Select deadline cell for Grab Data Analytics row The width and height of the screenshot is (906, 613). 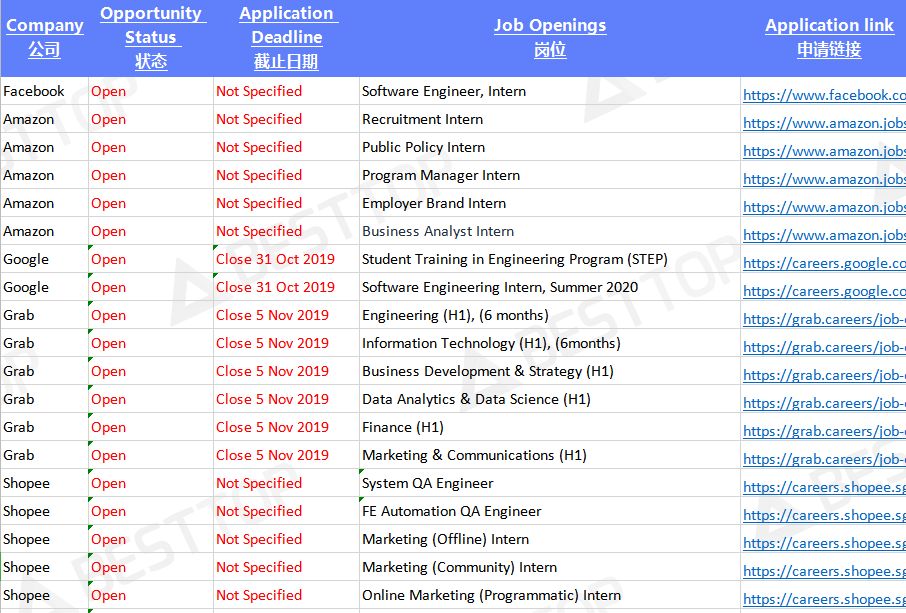click(x=286, y=399)
